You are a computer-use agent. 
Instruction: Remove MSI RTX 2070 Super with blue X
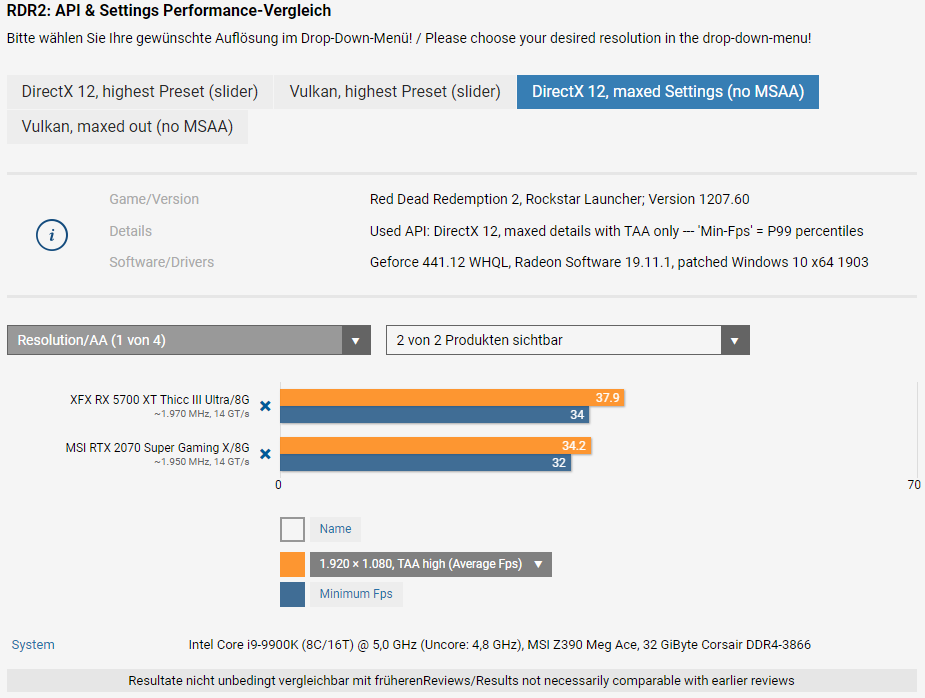pos(265,454)
